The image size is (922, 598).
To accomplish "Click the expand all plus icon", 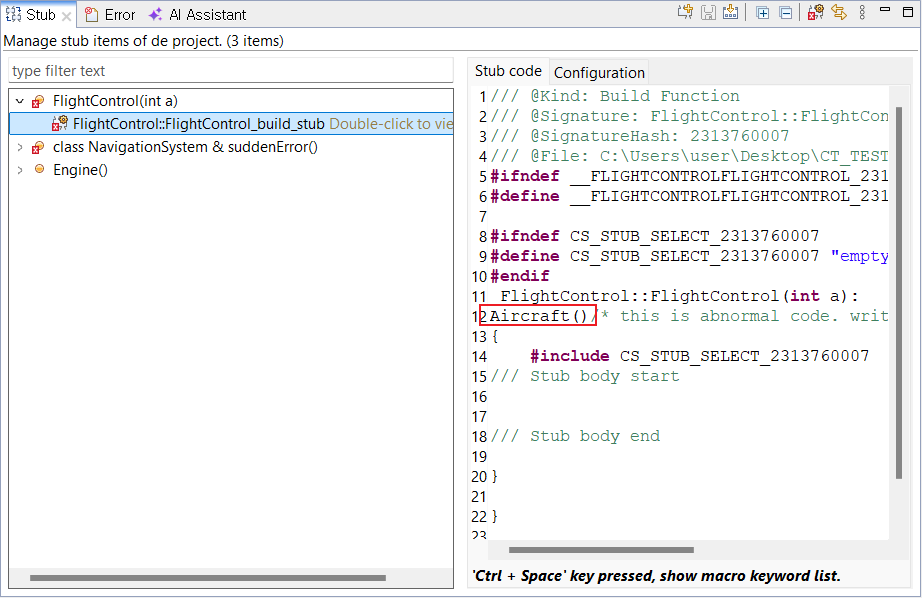I will 763,13.
